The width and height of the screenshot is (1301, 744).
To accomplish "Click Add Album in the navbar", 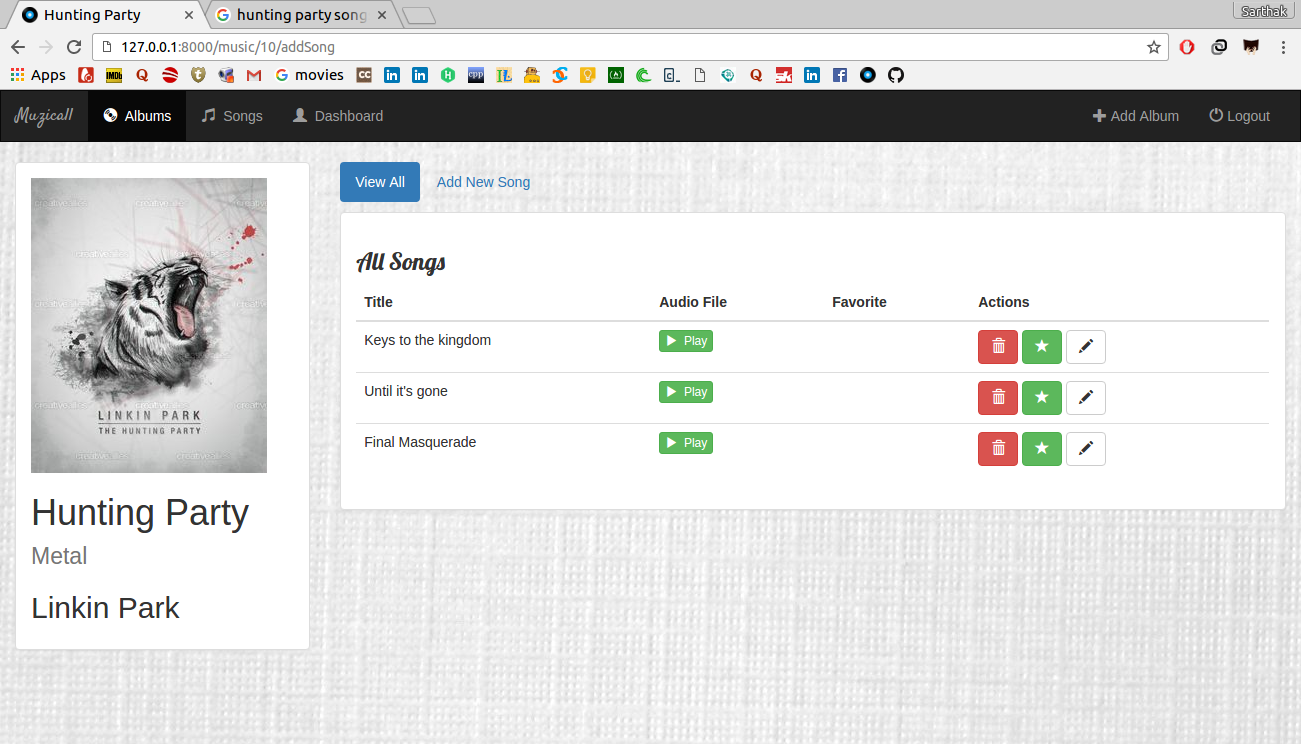I will point(1136,116).
